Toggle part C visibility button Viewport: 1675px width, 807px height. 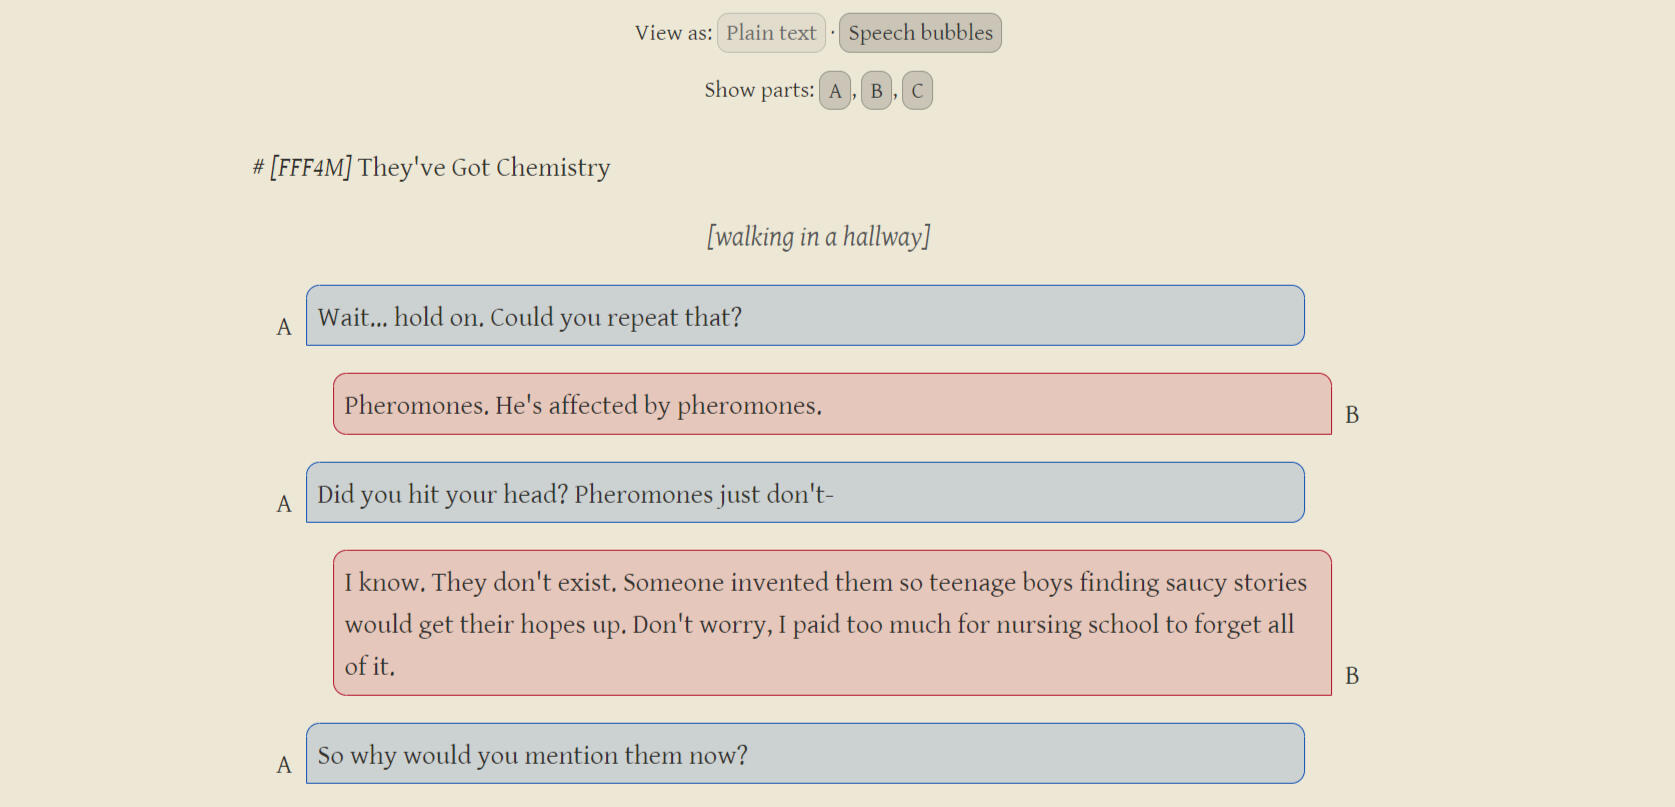pos(917,91)
